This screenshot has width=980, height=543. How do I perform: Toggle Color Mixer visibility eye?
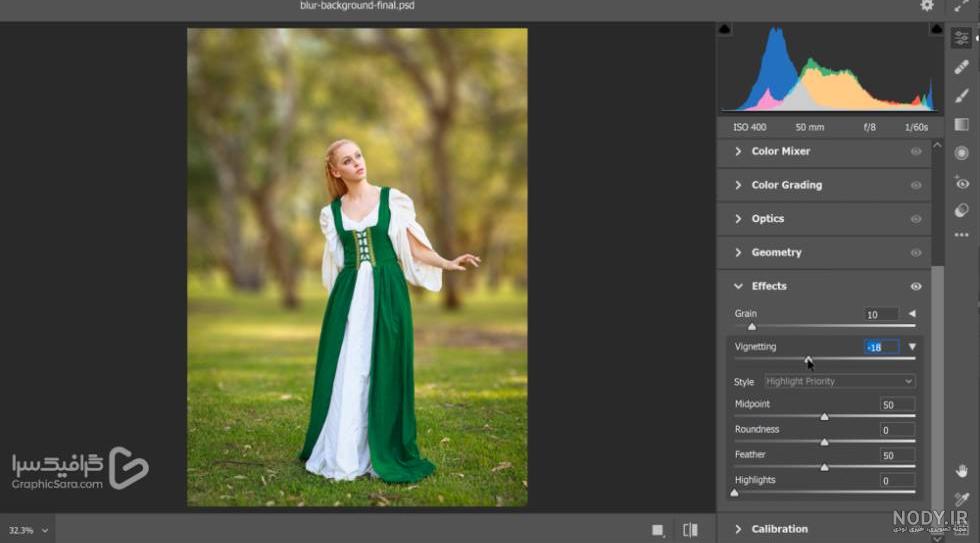tap(916, 151)
